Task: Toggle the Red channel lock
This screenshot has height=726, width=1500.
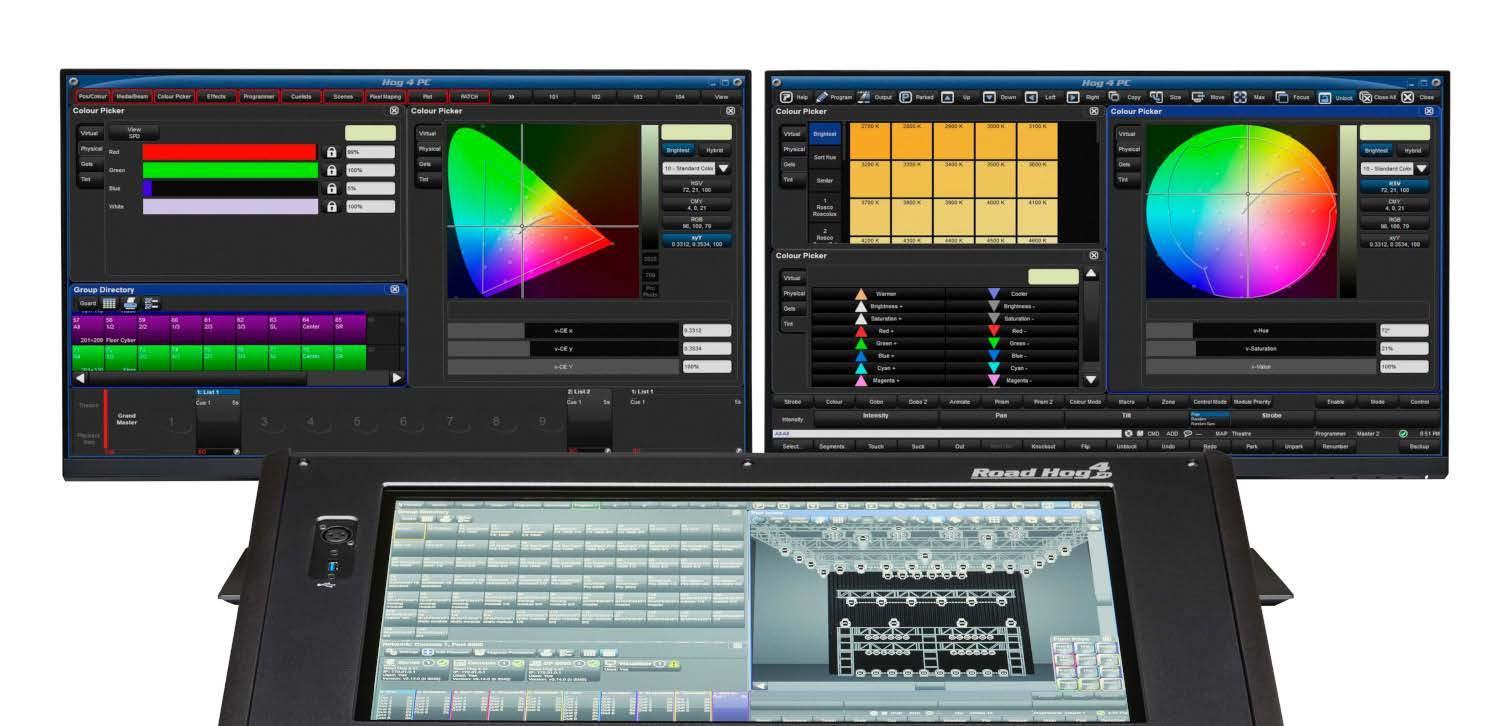Action: click(x=332, y=152)
